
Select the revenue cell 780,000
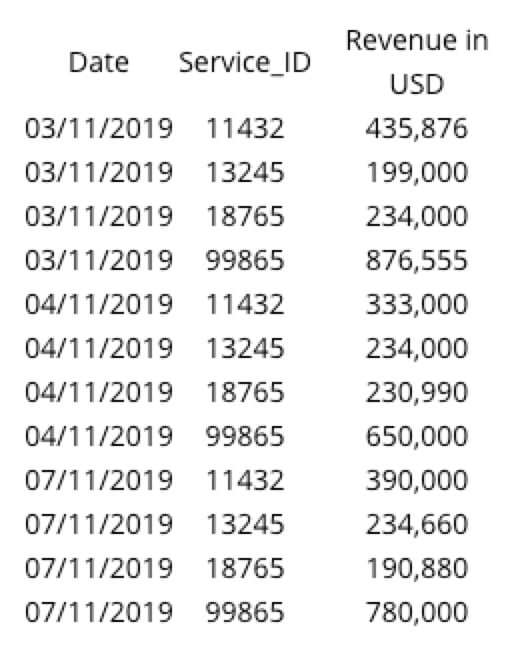[417, 612]
